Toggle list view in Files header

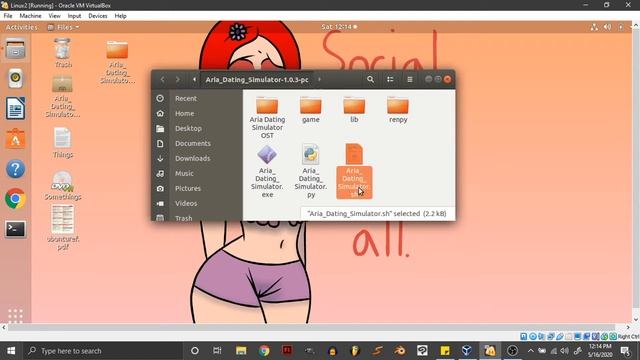390,80
